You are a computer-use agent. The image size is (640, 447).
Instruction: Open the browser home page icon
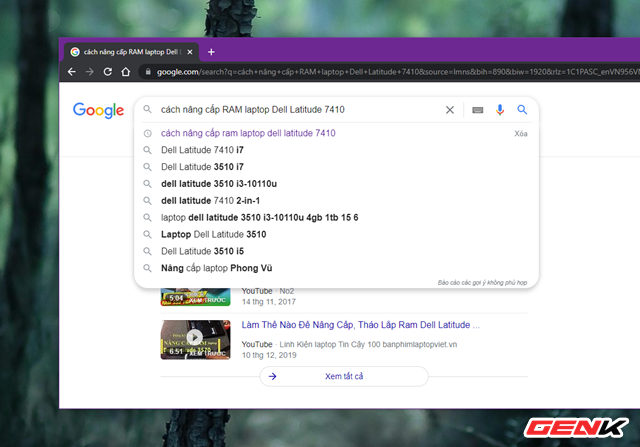pyautogui.click(x=126, y=72)
